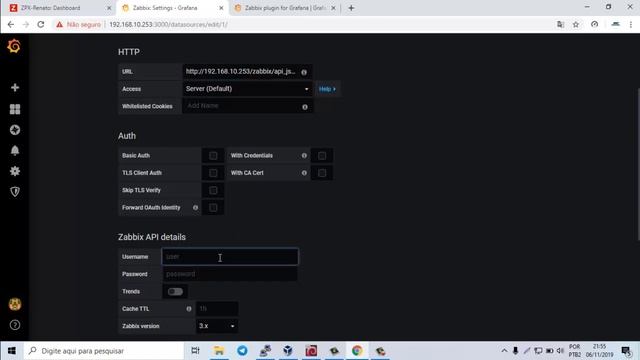Image resolution: width=640 pixels, height=360 pixels.
Task: Enable the TLS Client Auth checkbox
Action: [213, 173]
